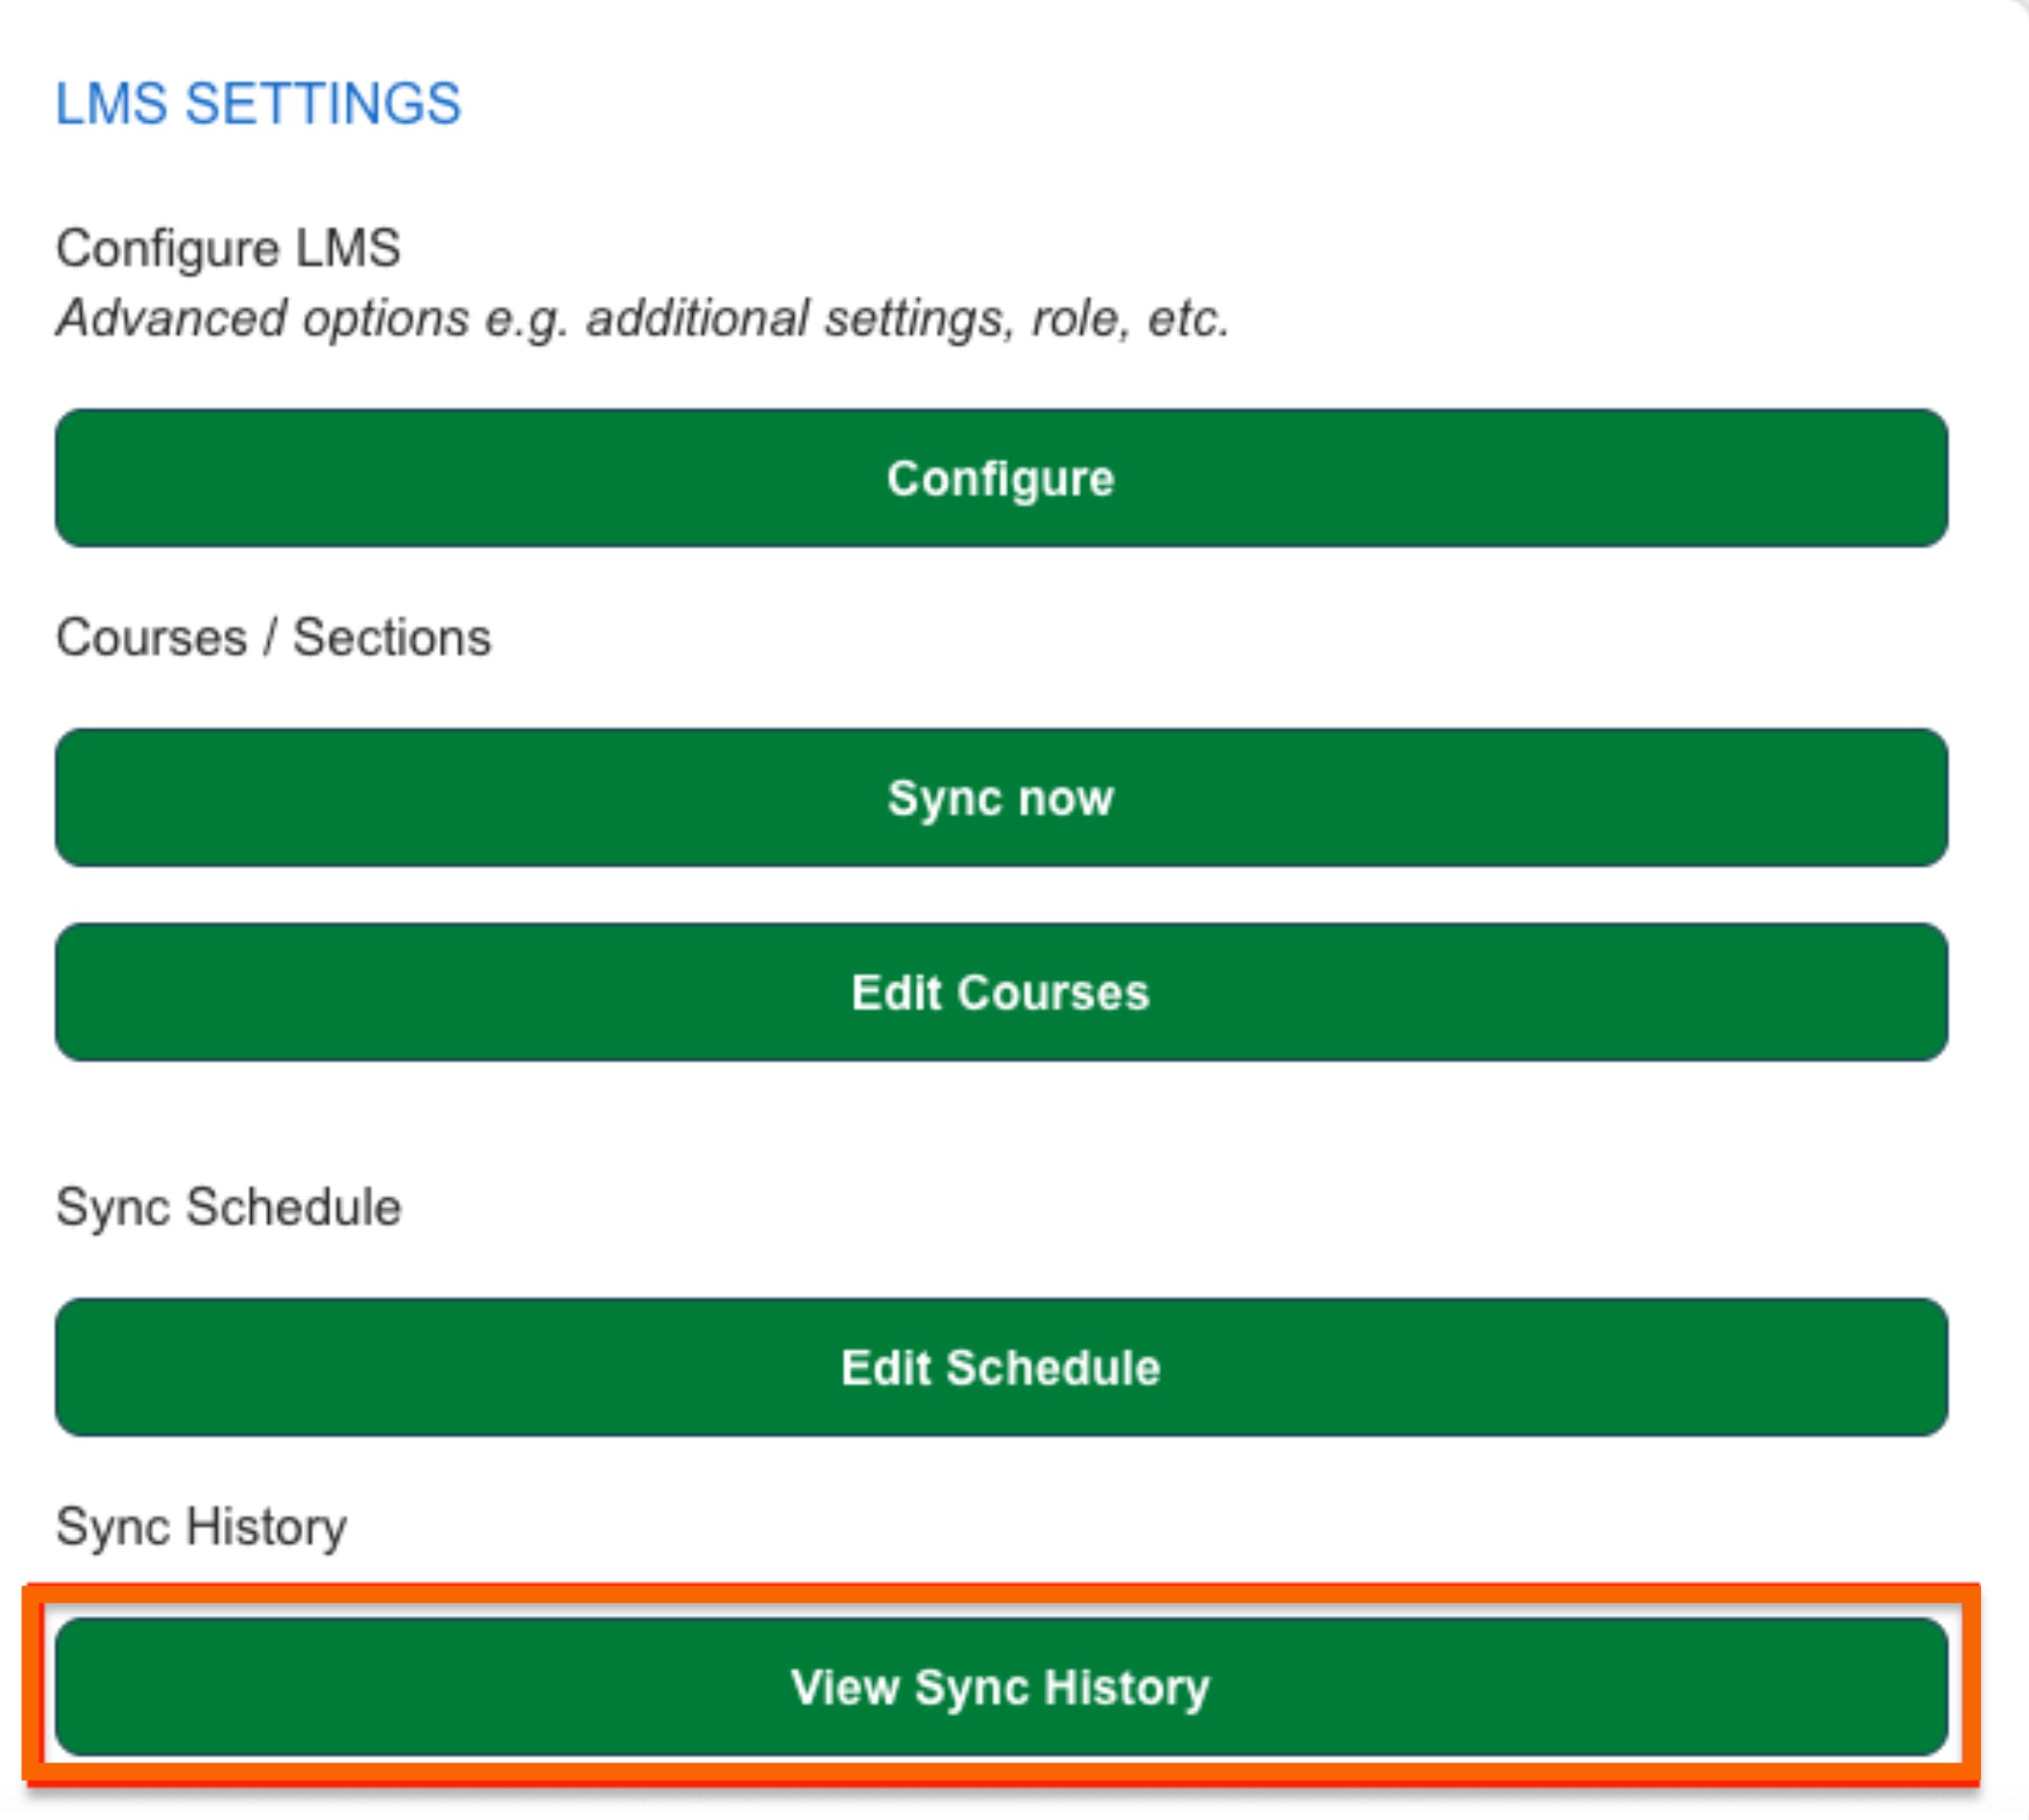Open advanced LMS role settings configuration
This screenshot has width=2029, height=1820.
tap(1001, 478)
